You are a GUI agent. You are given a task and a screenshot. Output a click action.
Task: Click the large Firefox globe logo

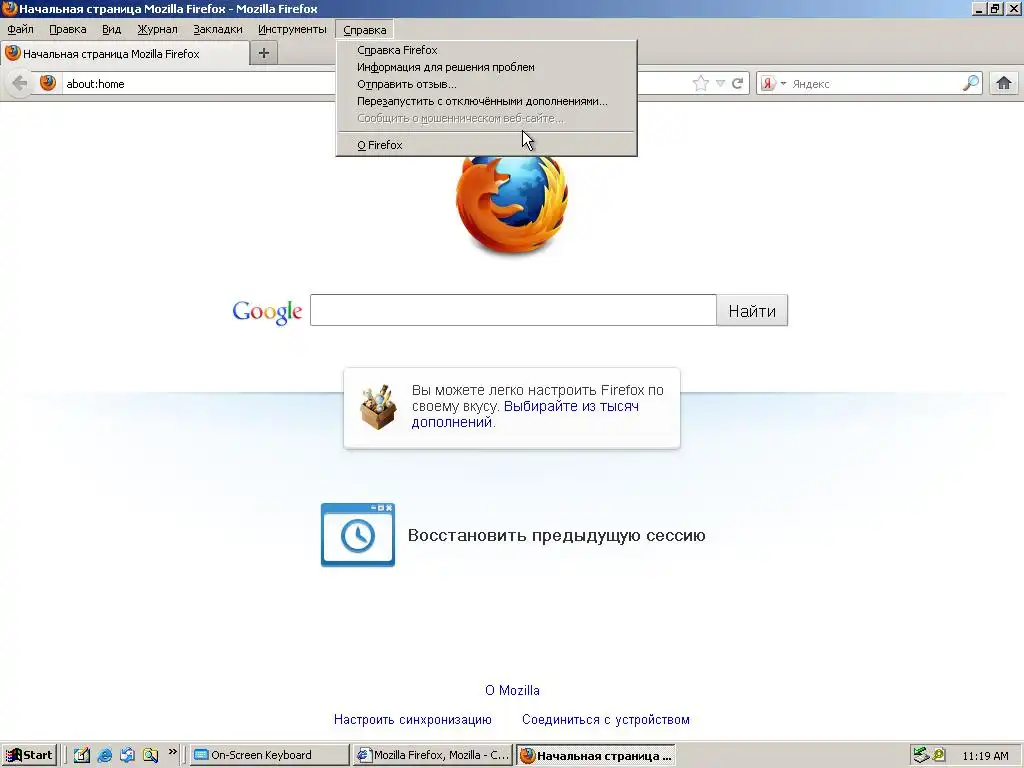(512, 205)
